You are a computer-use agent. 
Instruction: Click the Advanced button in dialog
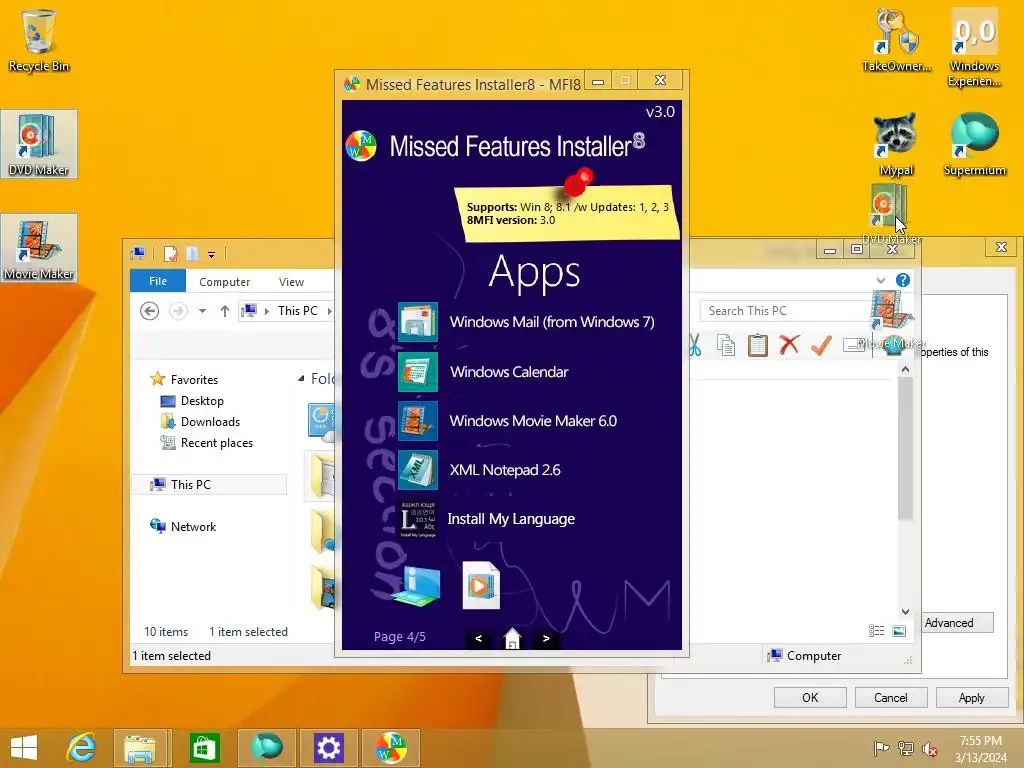[957, 623]
